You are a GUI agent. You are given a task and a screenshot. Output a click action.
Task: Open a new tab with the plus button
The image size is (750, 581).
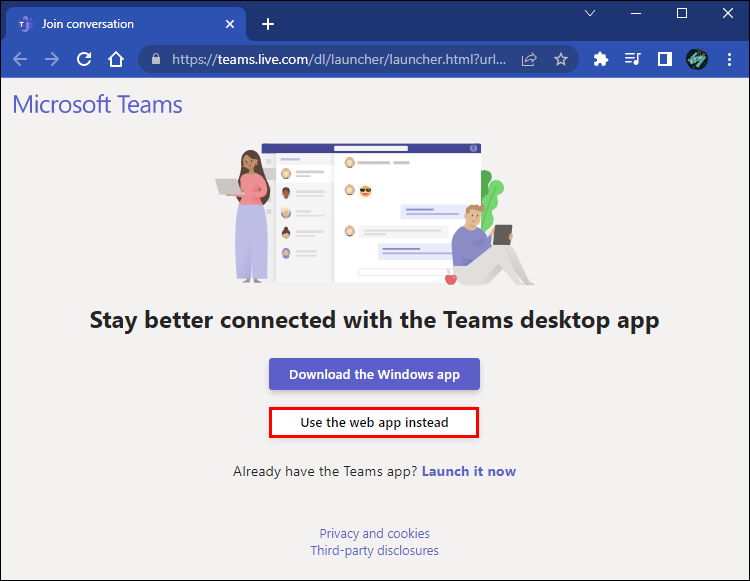click(268, 24)
